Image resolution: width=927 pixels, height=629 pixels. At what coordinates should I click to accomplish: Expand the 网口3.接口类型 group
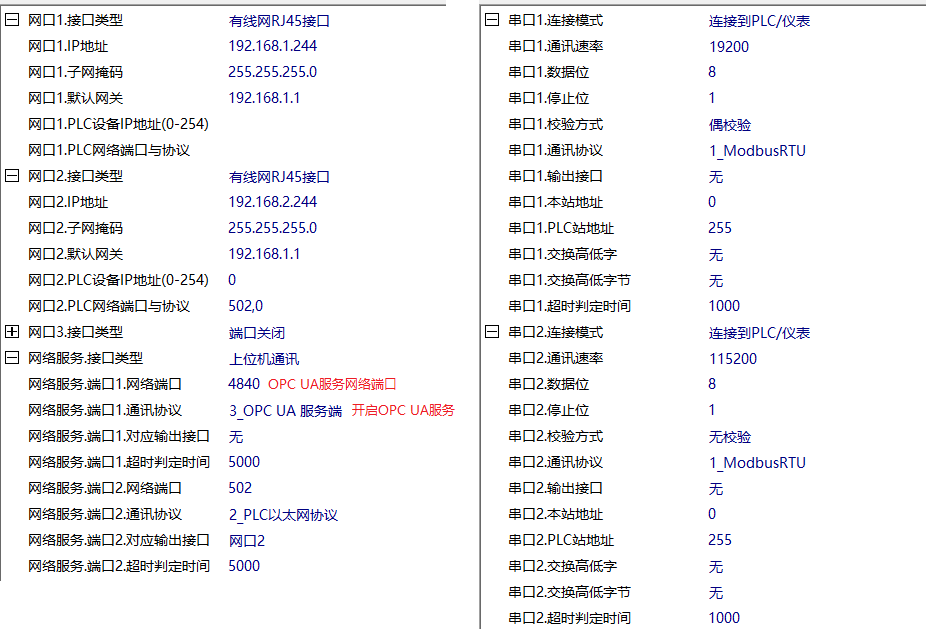coord(12,332)
